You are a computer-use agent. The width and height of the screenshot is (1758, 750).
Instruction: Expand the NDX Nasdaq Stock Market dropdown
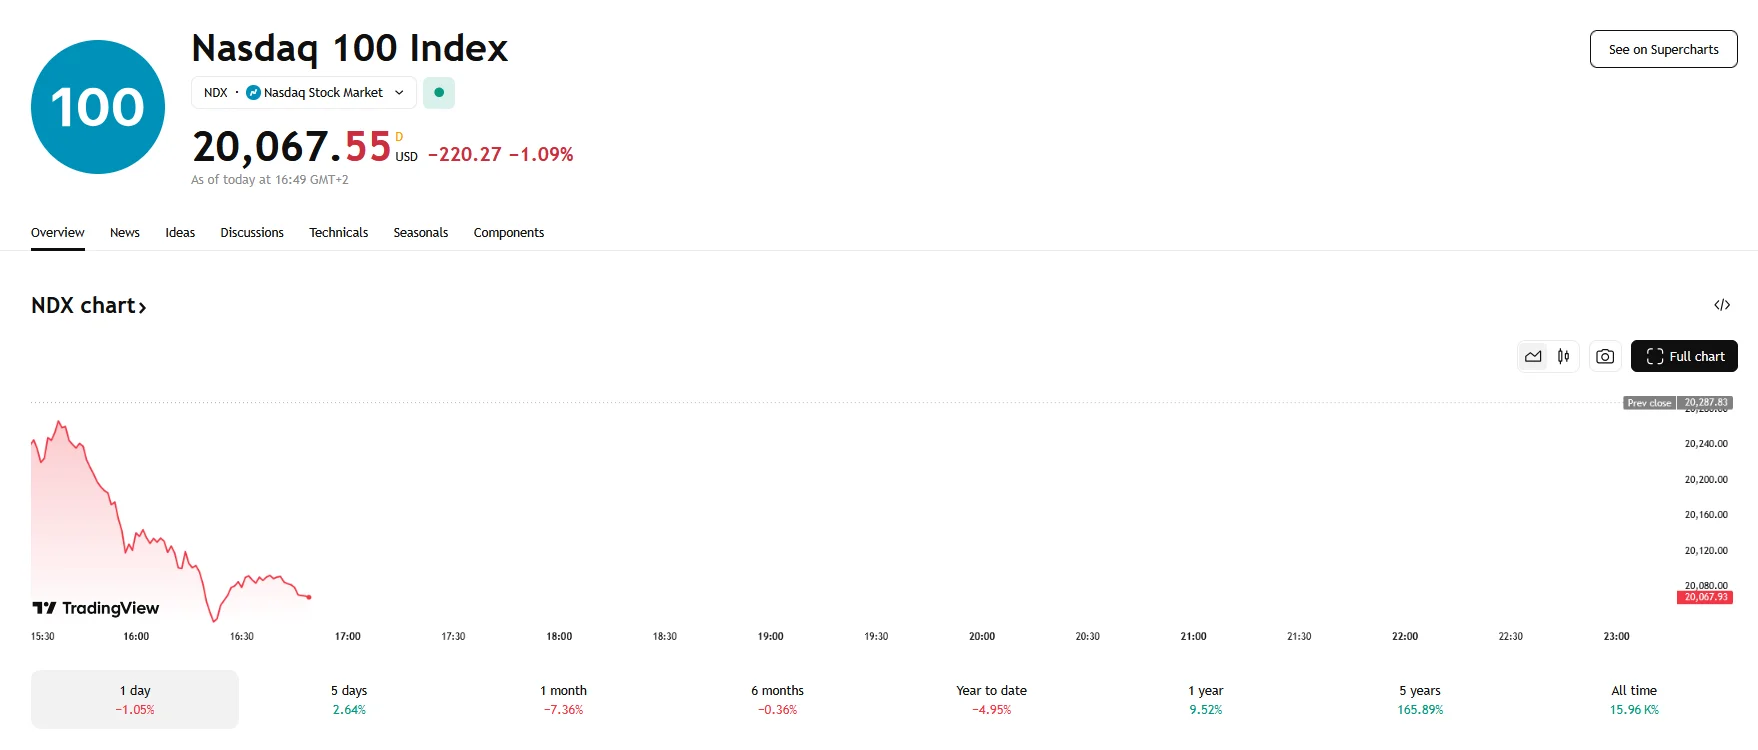pos(303,93)
